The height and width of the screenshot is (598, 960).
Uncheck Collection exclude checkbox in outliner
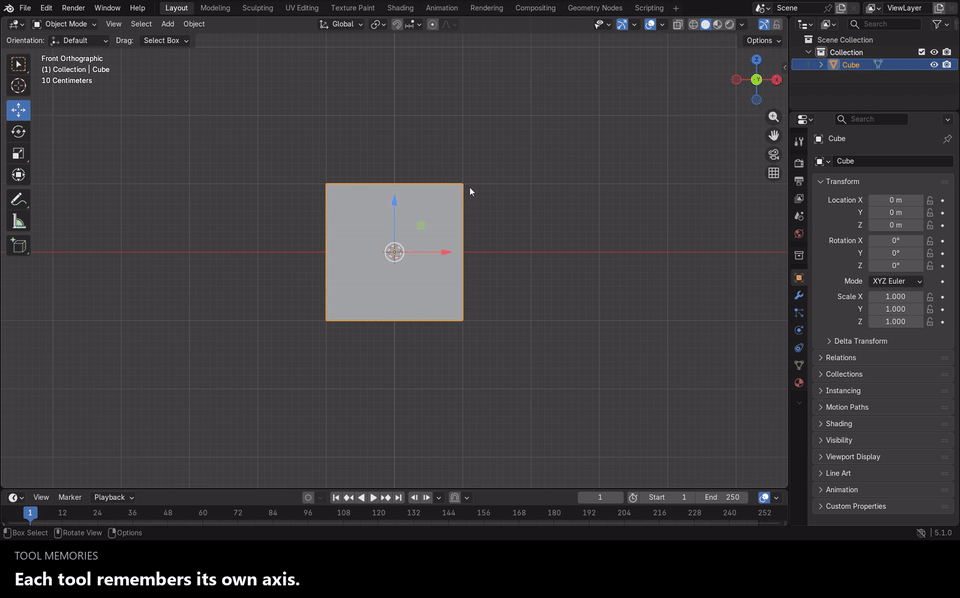(921, 52)
